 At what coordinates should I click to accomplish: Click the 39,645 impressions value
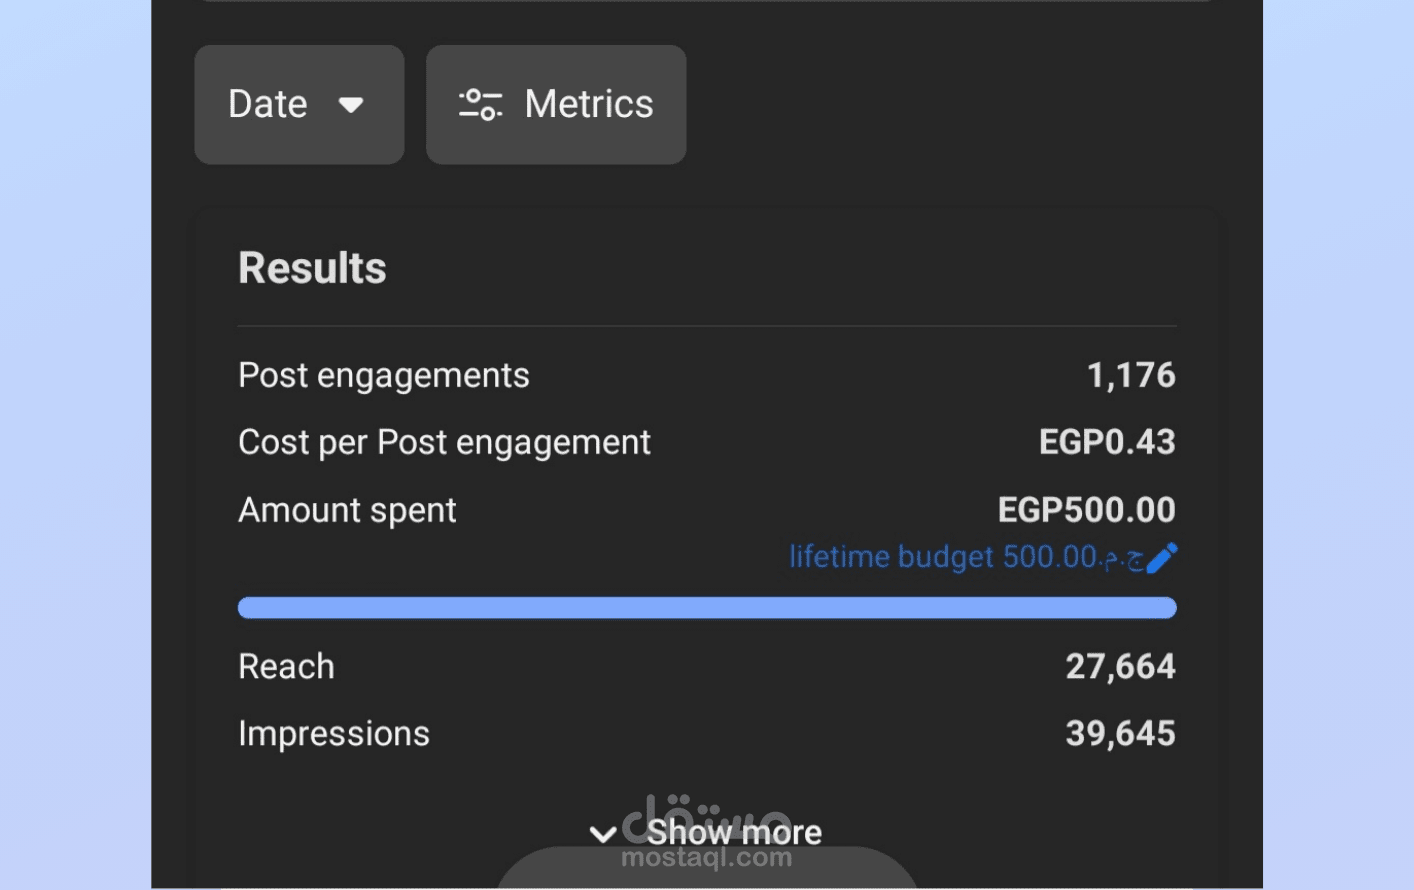(1120, 733)
